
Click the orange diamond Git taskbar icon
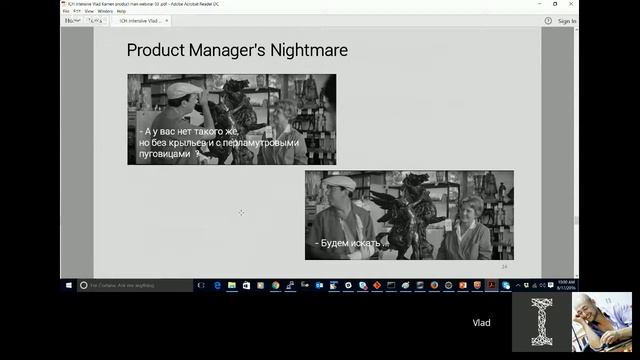click(377, 285)
